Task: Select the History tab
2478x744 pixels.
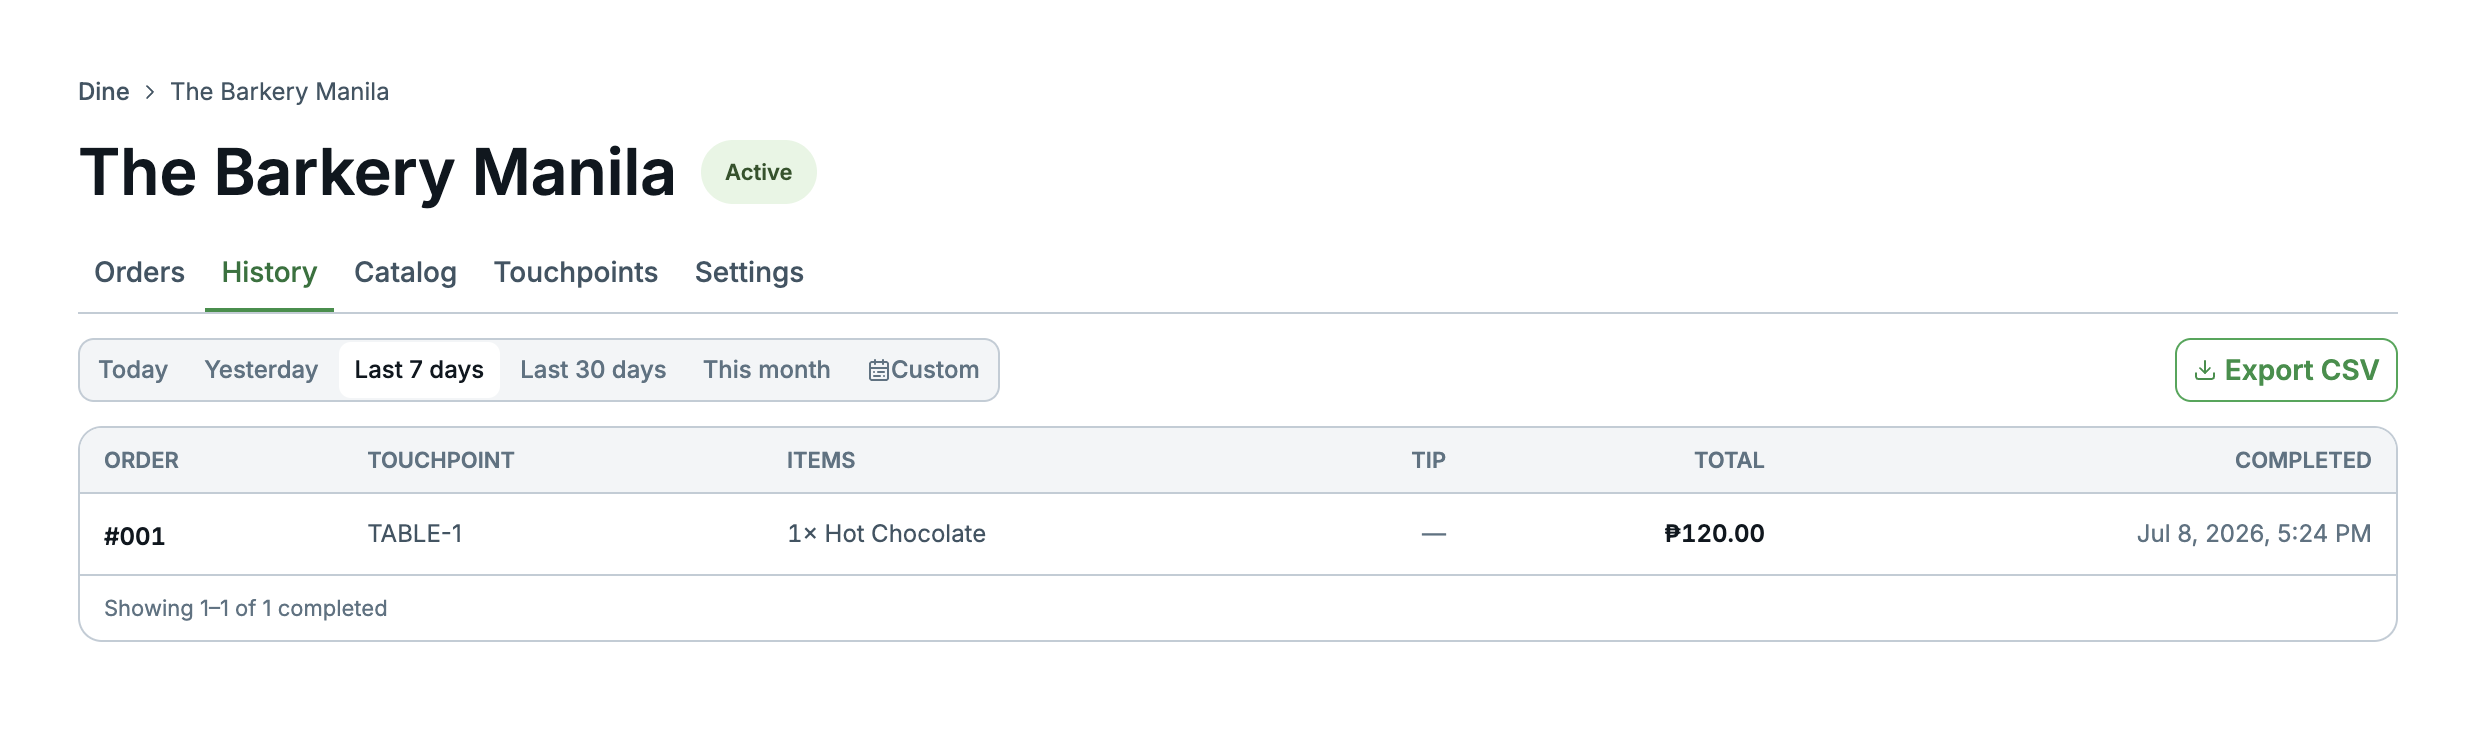Action: pos(269,272)
